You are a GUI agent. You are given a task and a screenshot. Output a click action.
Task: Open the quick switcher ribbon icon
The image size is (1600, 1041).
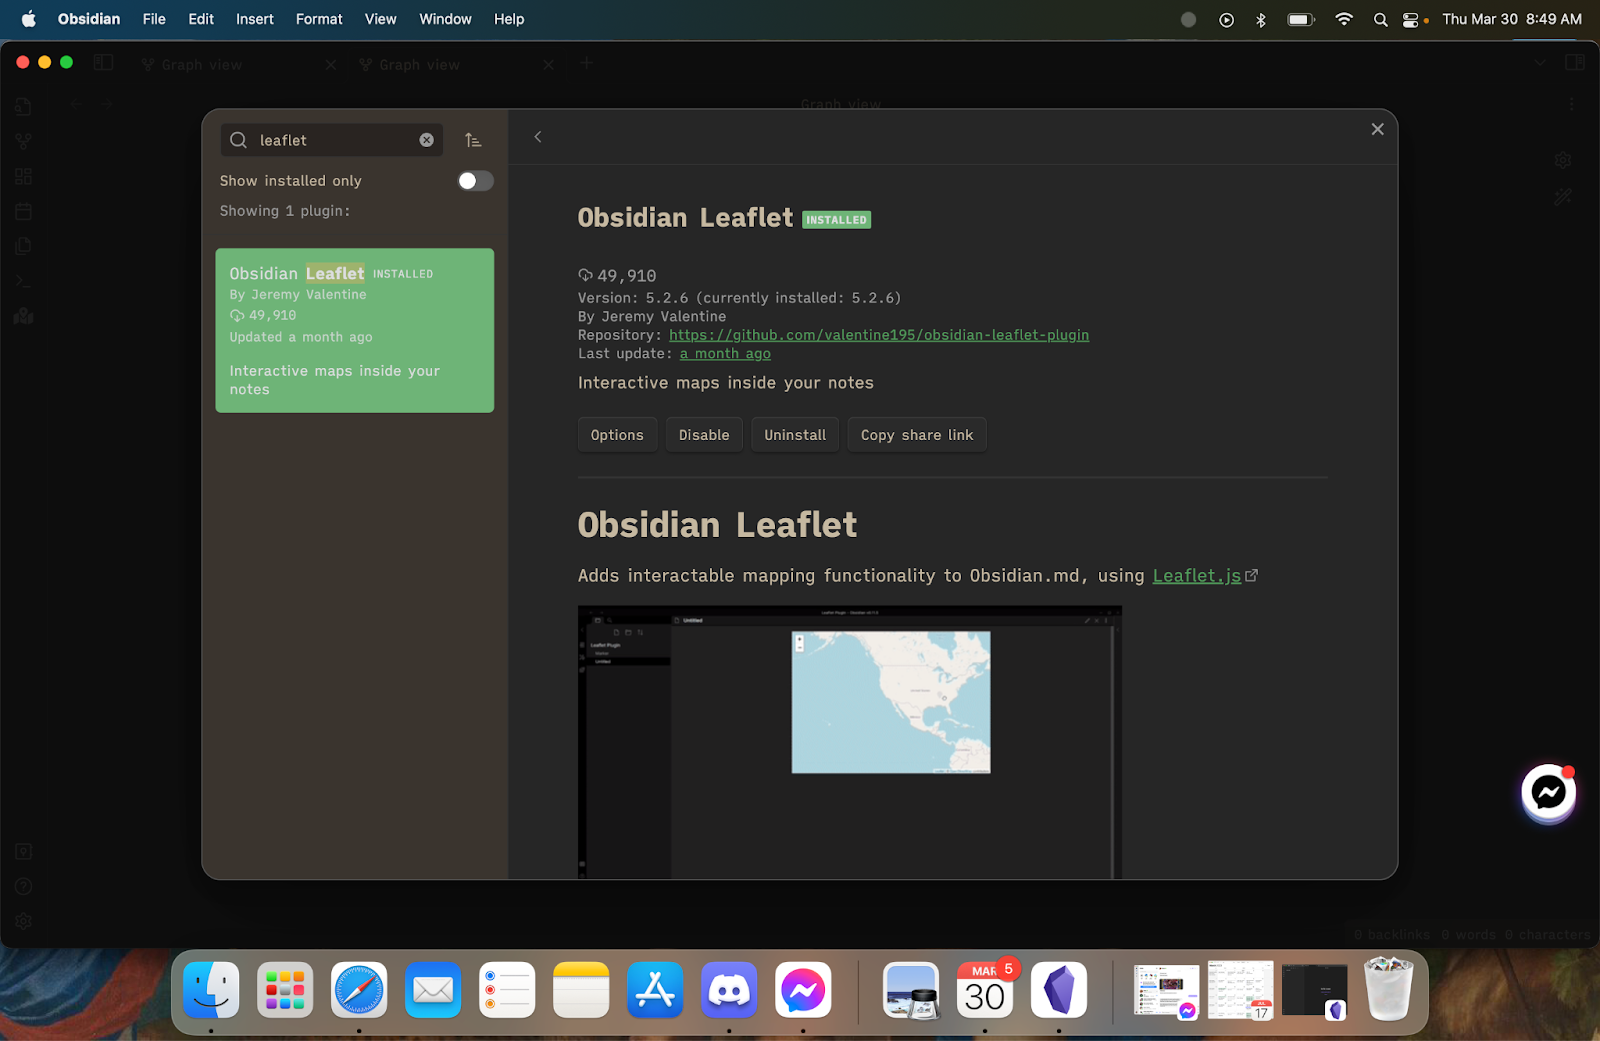click(x=24, y=107)
